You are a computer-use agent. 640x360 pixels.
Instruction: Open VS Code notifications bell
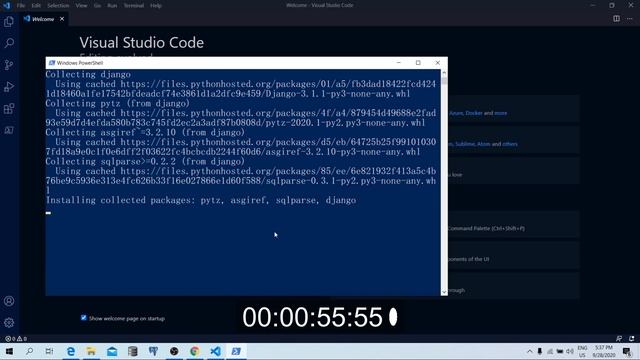631,338
